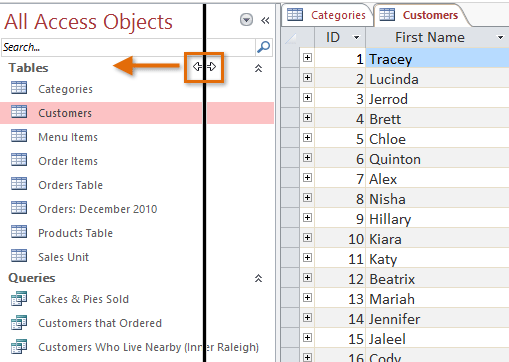Expand the subdatasheet for Jerrod's row

pos(307,98)
